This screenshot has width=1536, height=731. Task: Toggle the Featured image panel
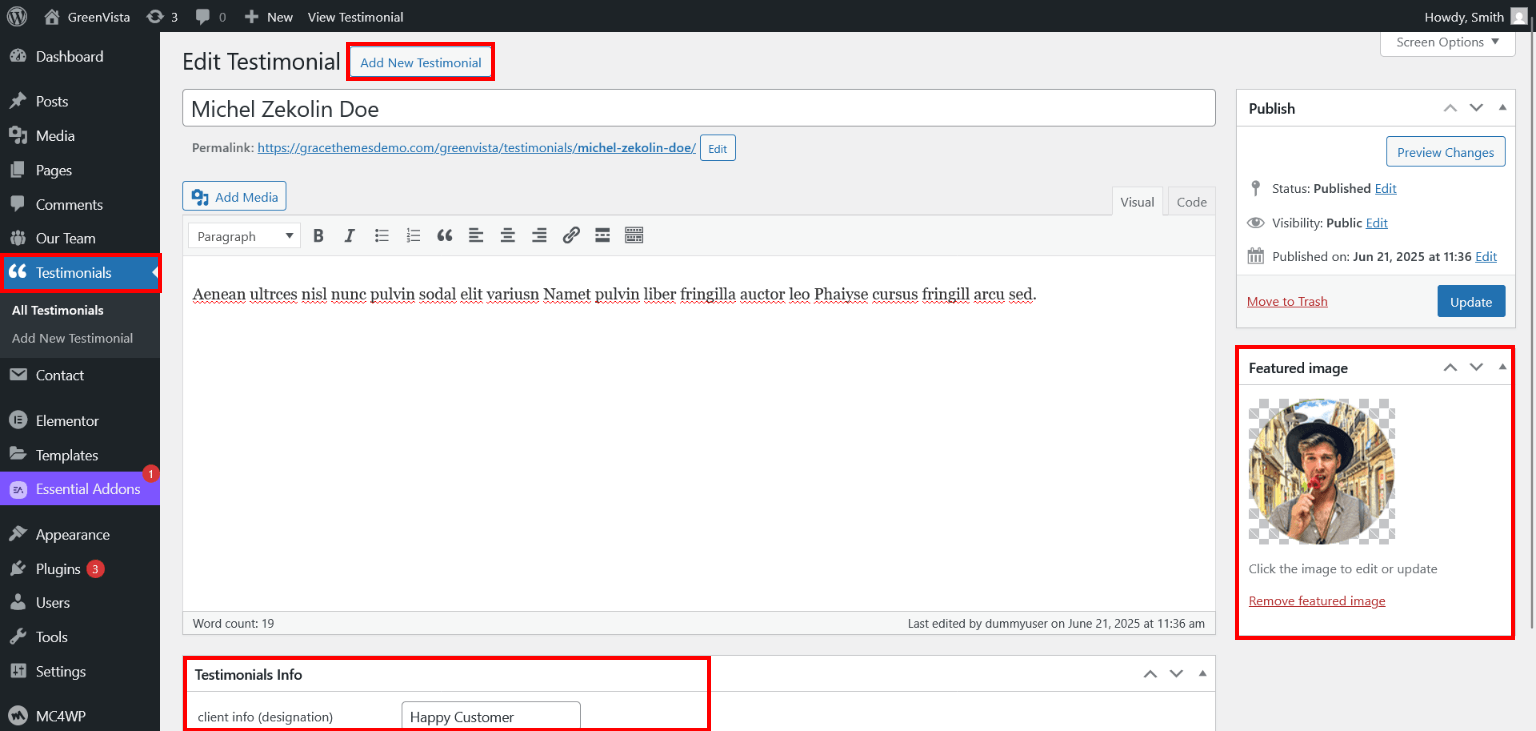(1502, 368)
